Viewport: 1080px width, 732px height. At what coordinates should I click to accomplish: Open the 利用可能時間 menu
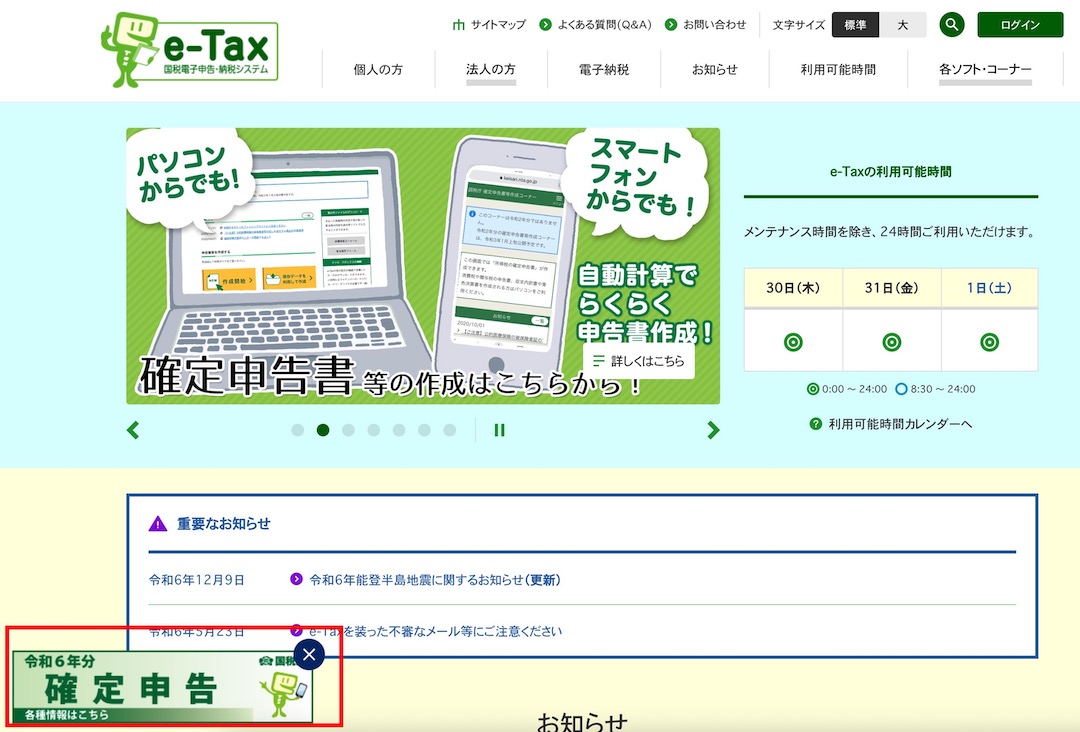[838, 69]
